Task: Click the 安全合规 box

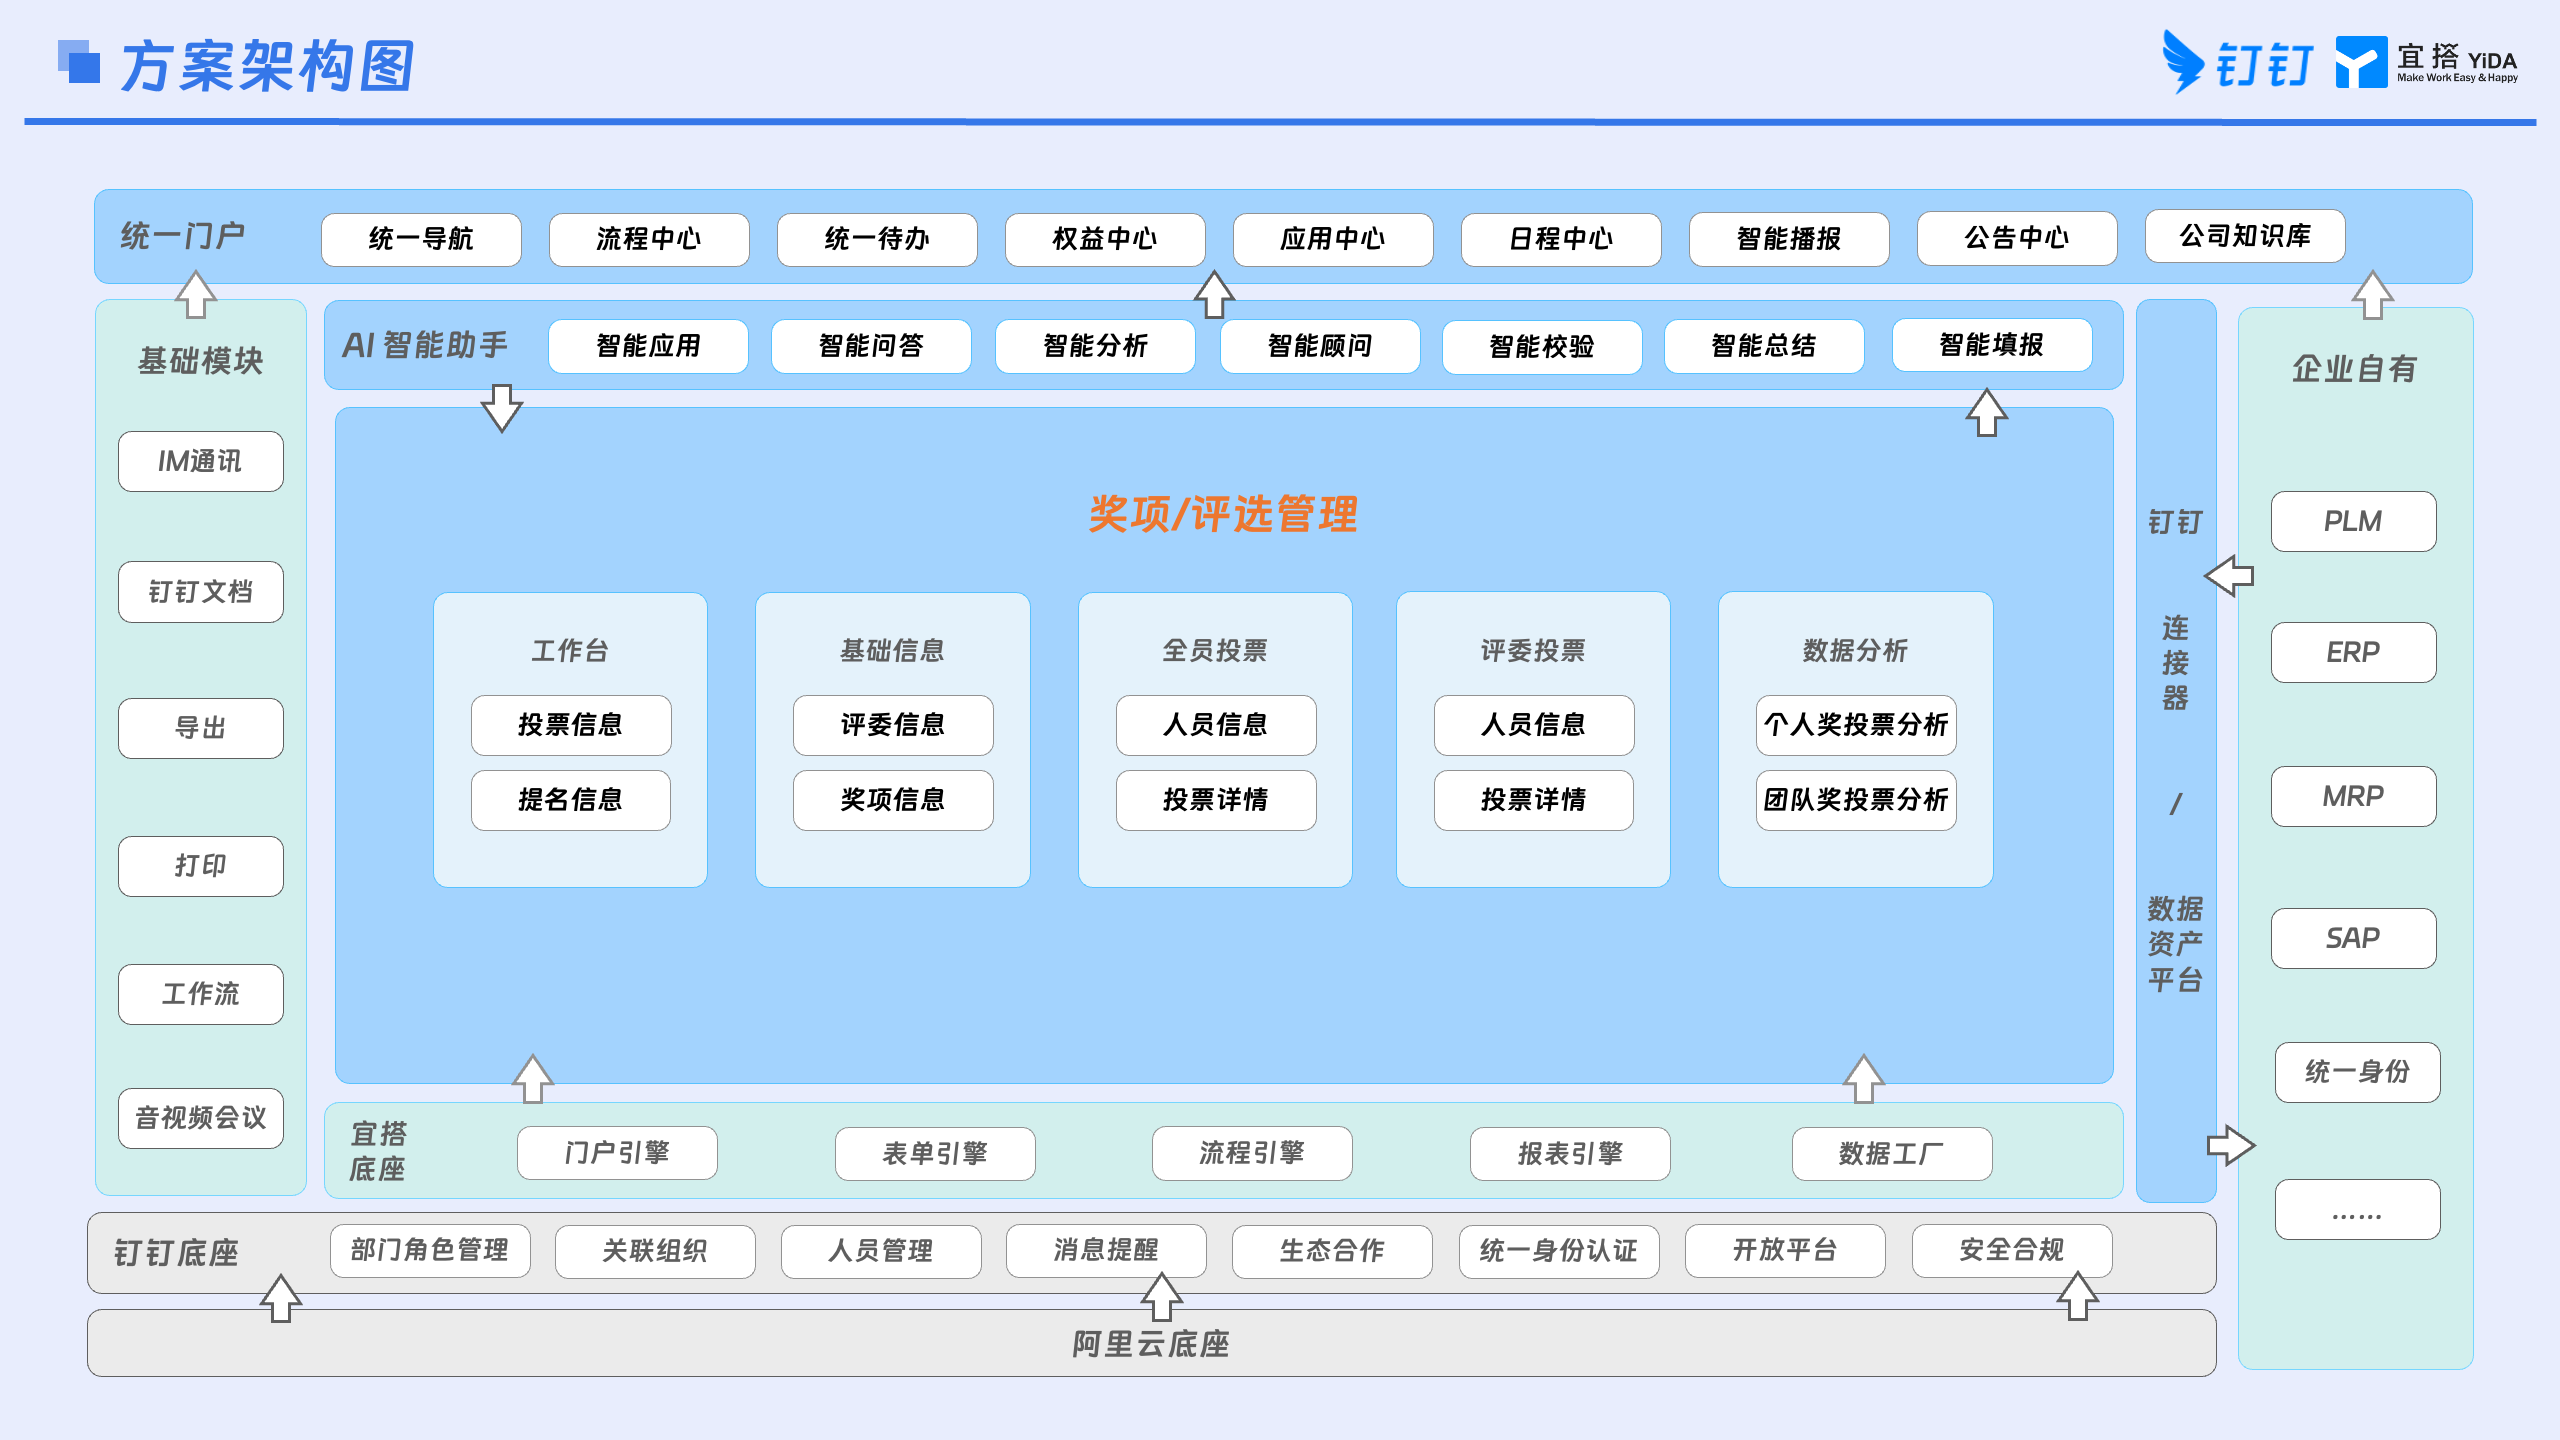Action: [x=2012, y=1251]
